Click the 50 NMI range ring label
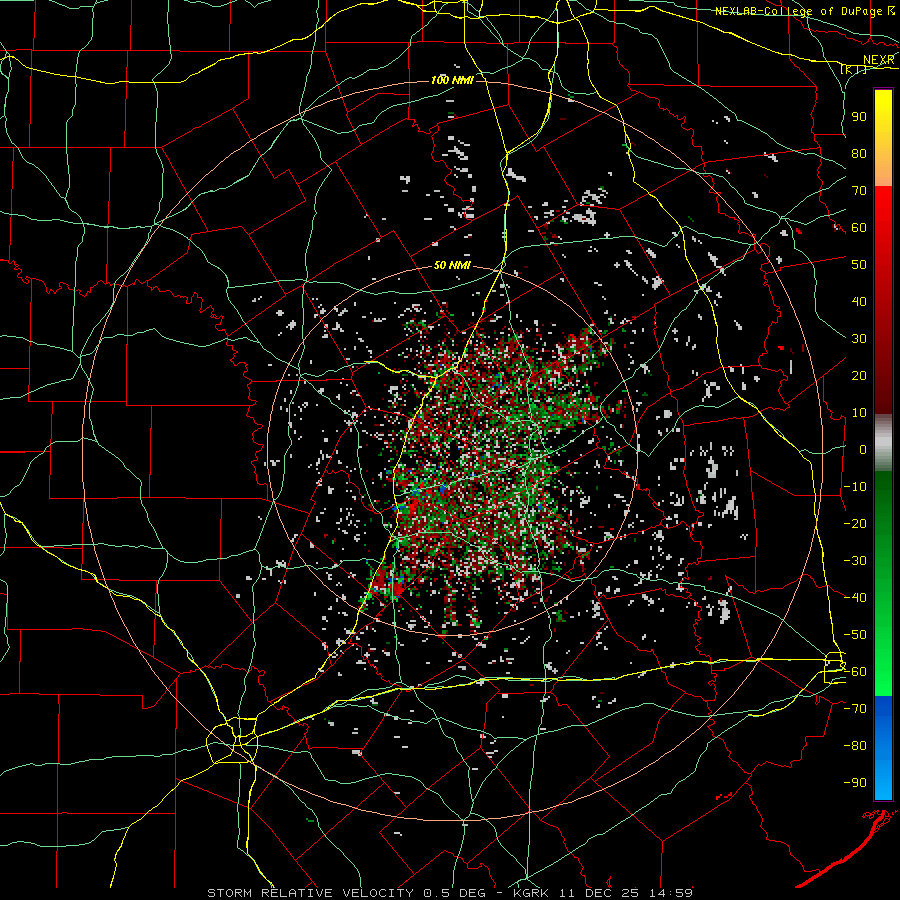 452,265
